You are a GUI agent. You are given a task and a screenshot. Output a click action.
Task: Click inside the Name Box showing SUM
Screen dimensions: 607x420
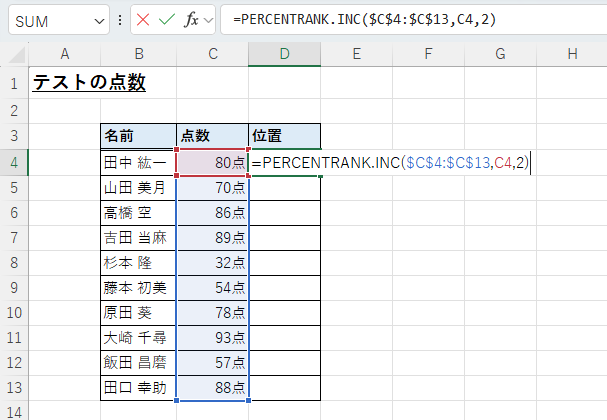(45, 20)
